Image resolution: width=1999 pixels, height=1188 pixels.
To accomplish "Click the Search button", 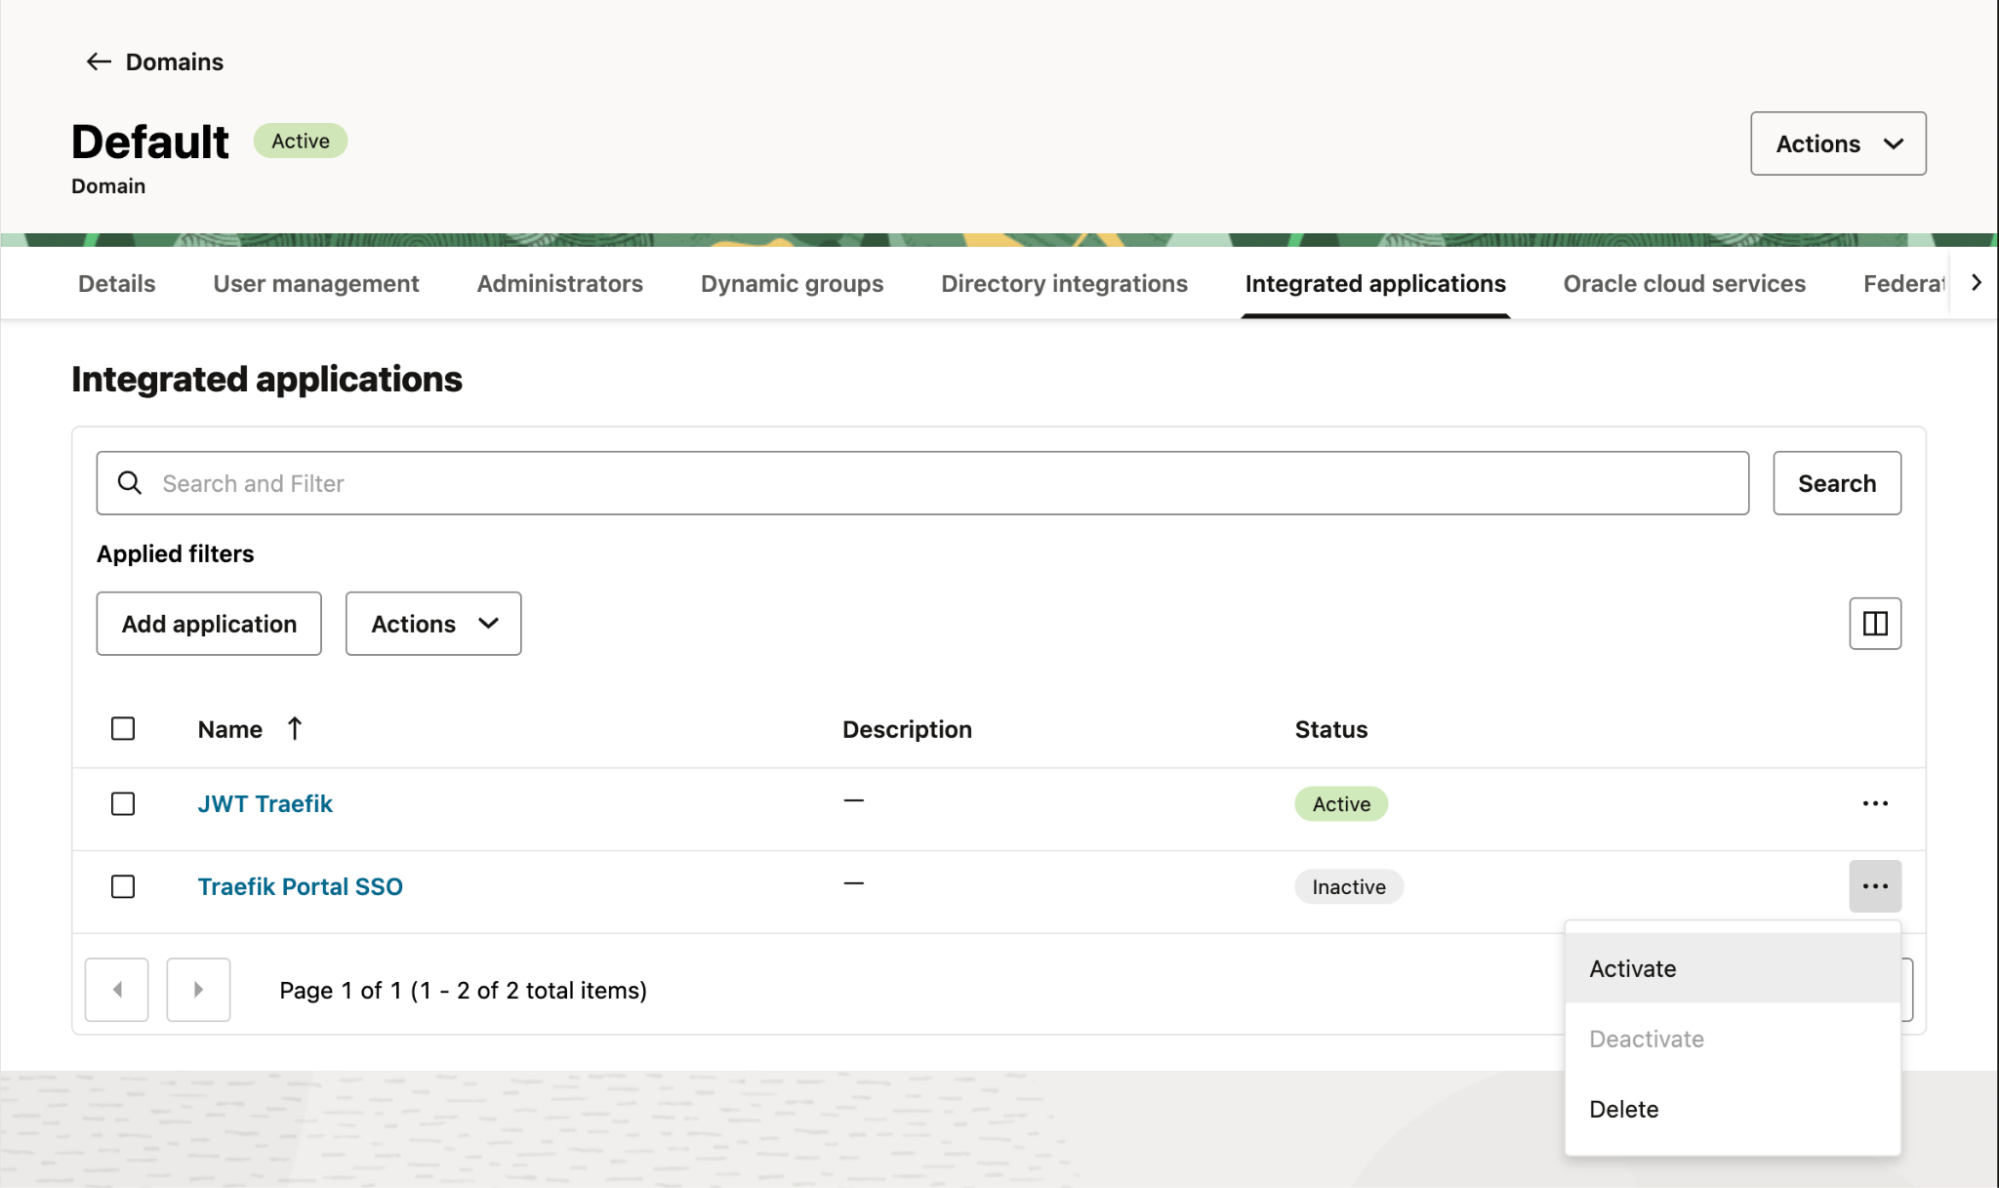I will (x=1837, y=483).
